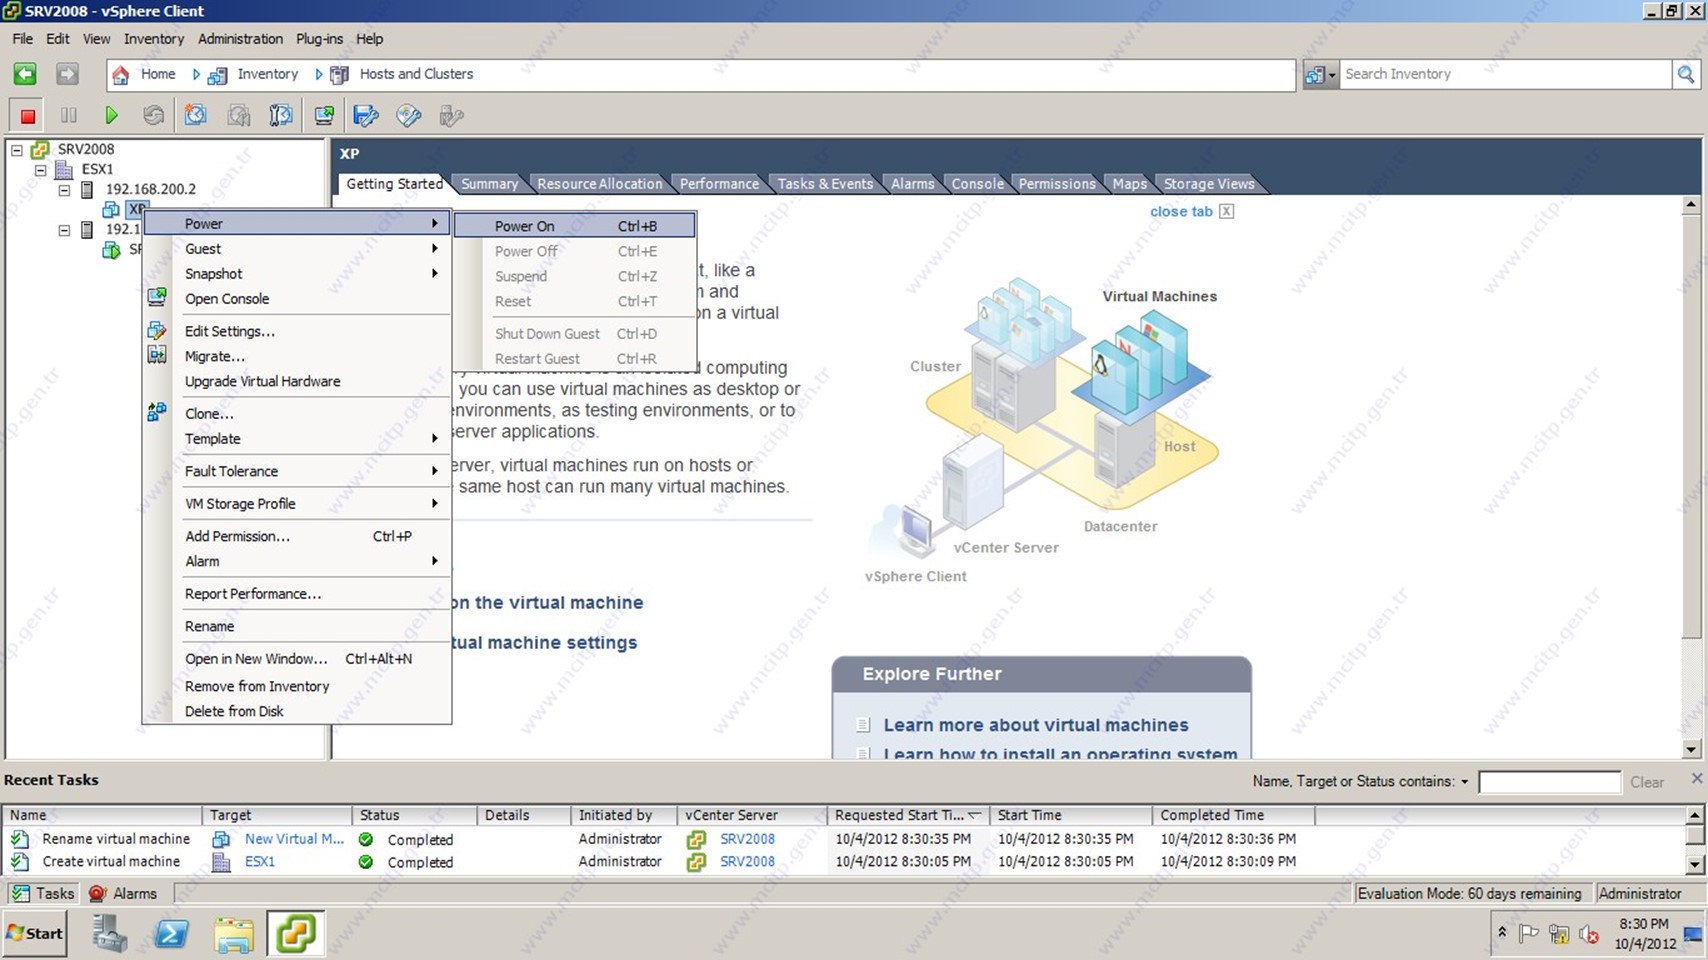
Task: Click SRV2008 link in Rename task row
Action: (747, 839)
